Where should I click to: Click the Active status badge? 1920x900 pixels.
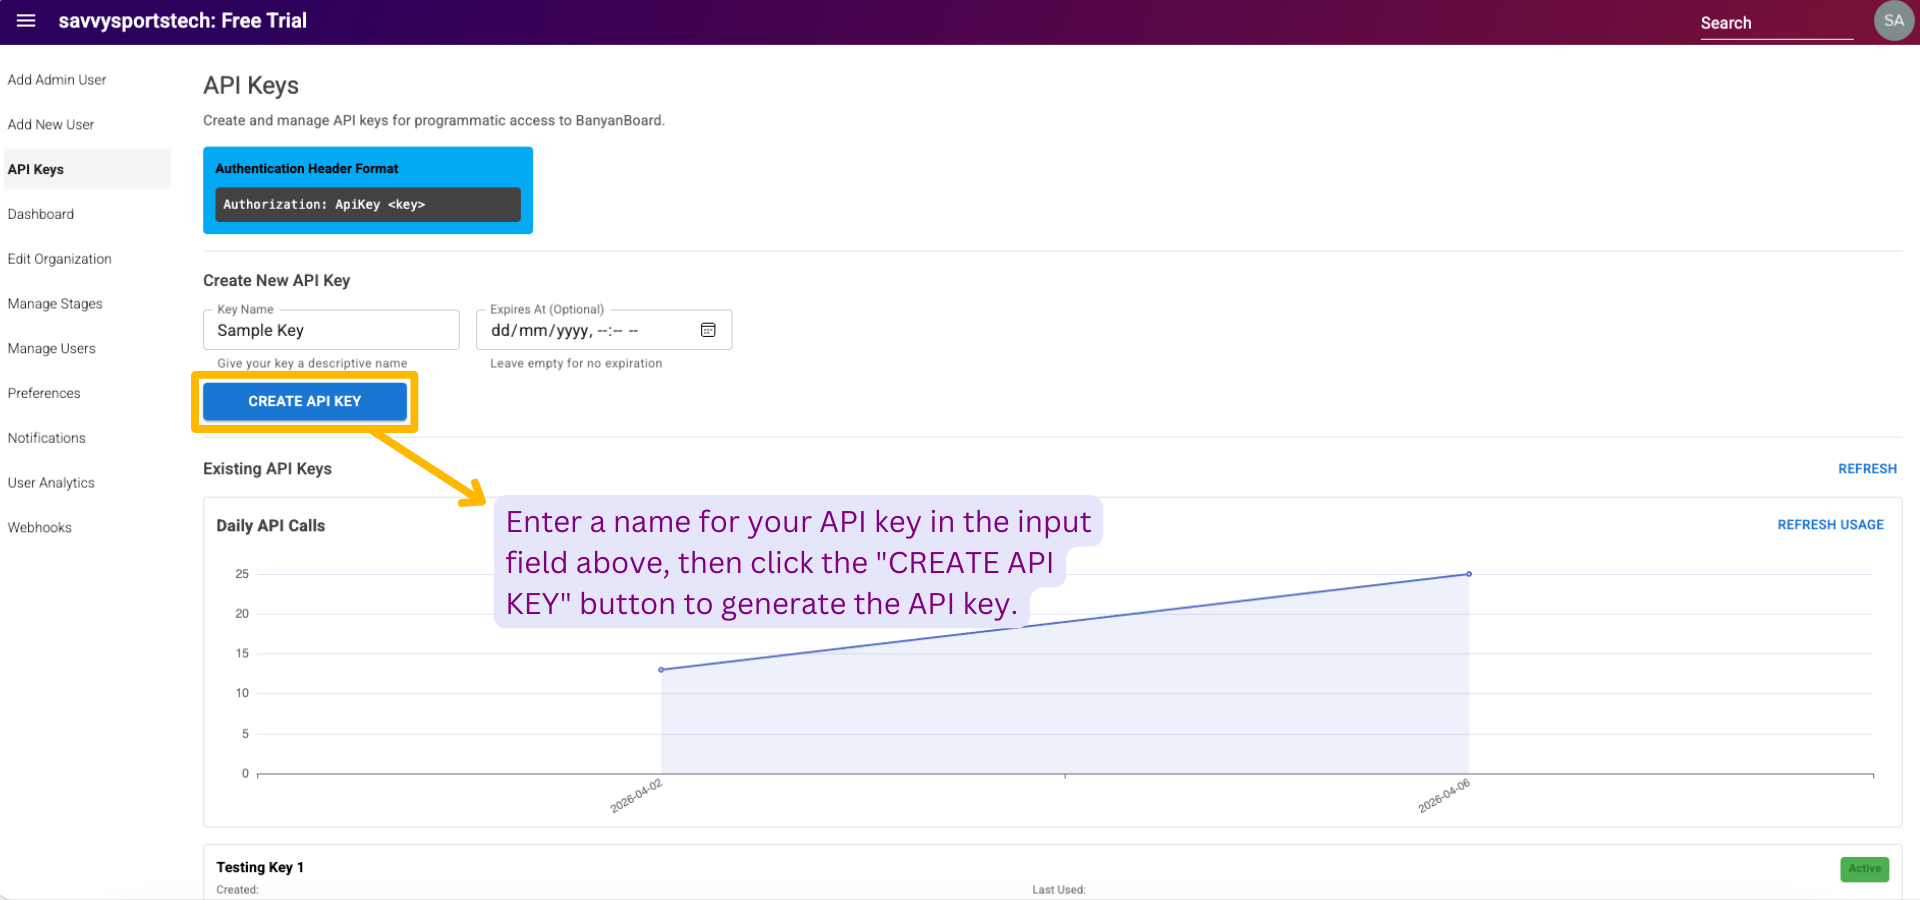click(x=1863, y=869)
